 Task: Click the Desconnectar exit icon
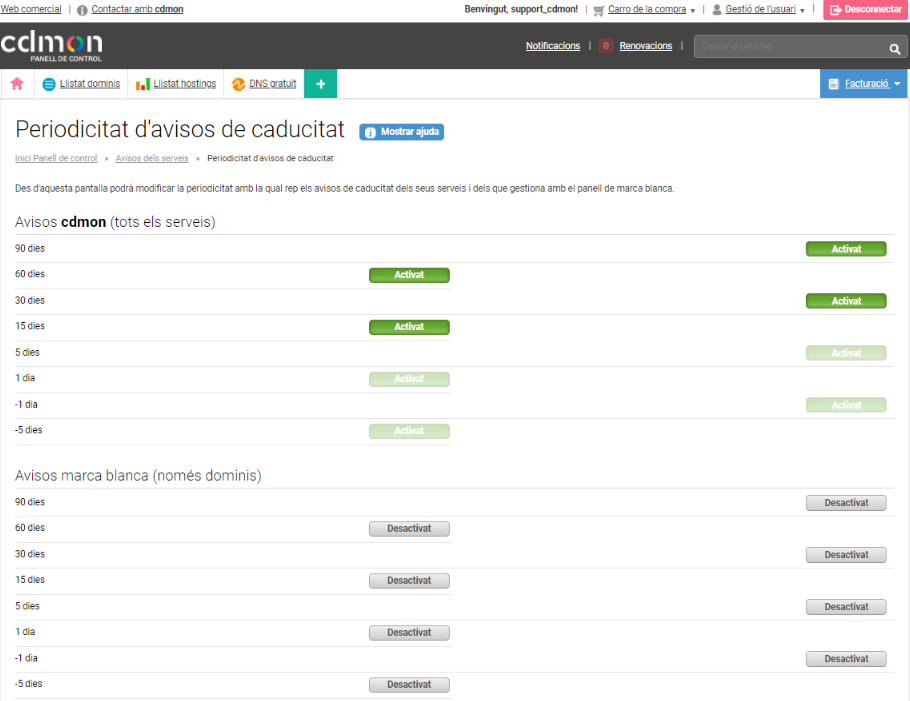[836, 10]
